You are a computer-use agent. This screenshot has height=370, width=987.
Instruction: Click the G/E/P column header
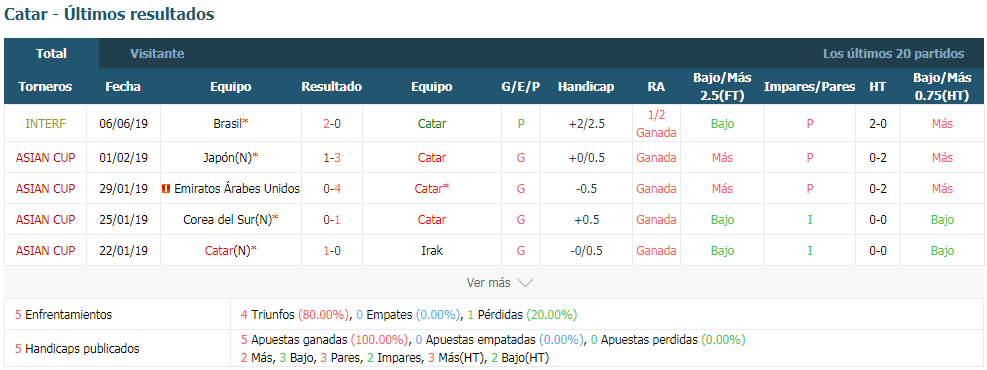click(x=521, y=87)
